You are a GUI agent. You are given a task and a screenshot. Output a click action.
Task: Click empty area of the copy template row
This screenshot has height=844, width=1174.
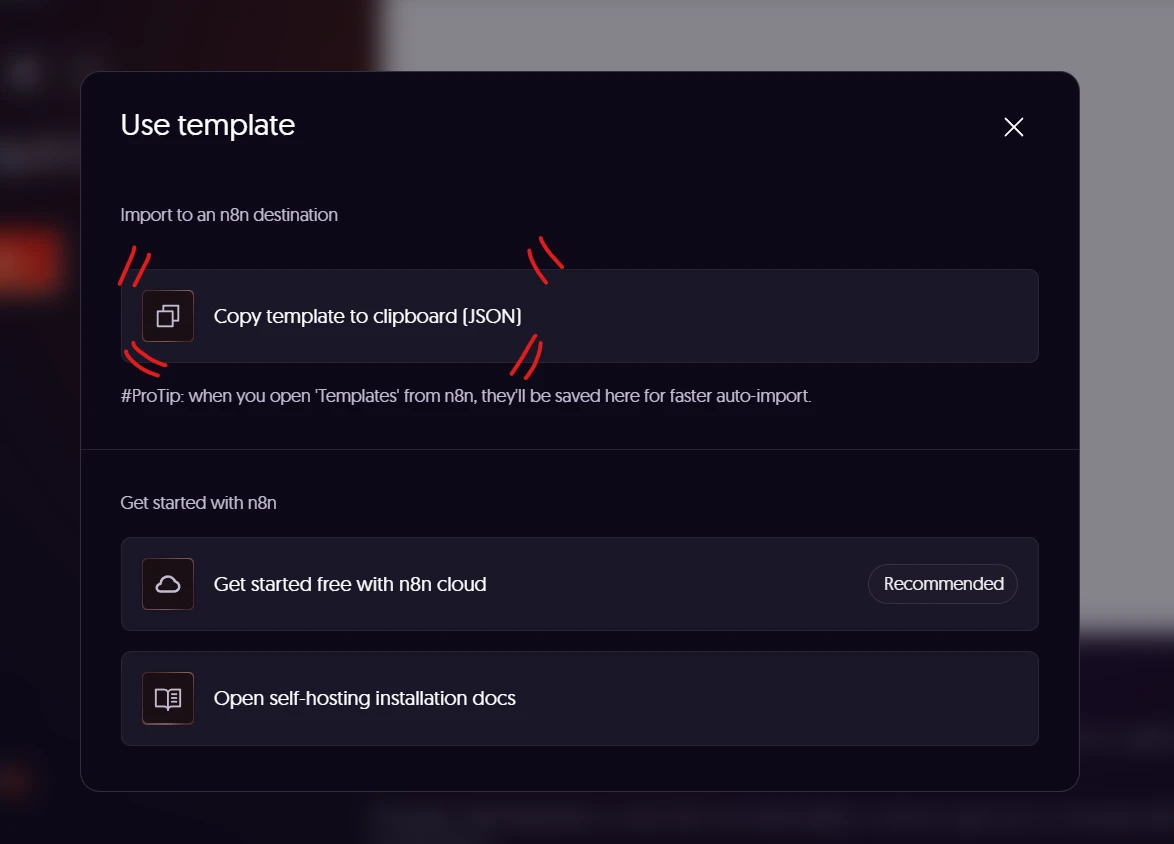779,316
